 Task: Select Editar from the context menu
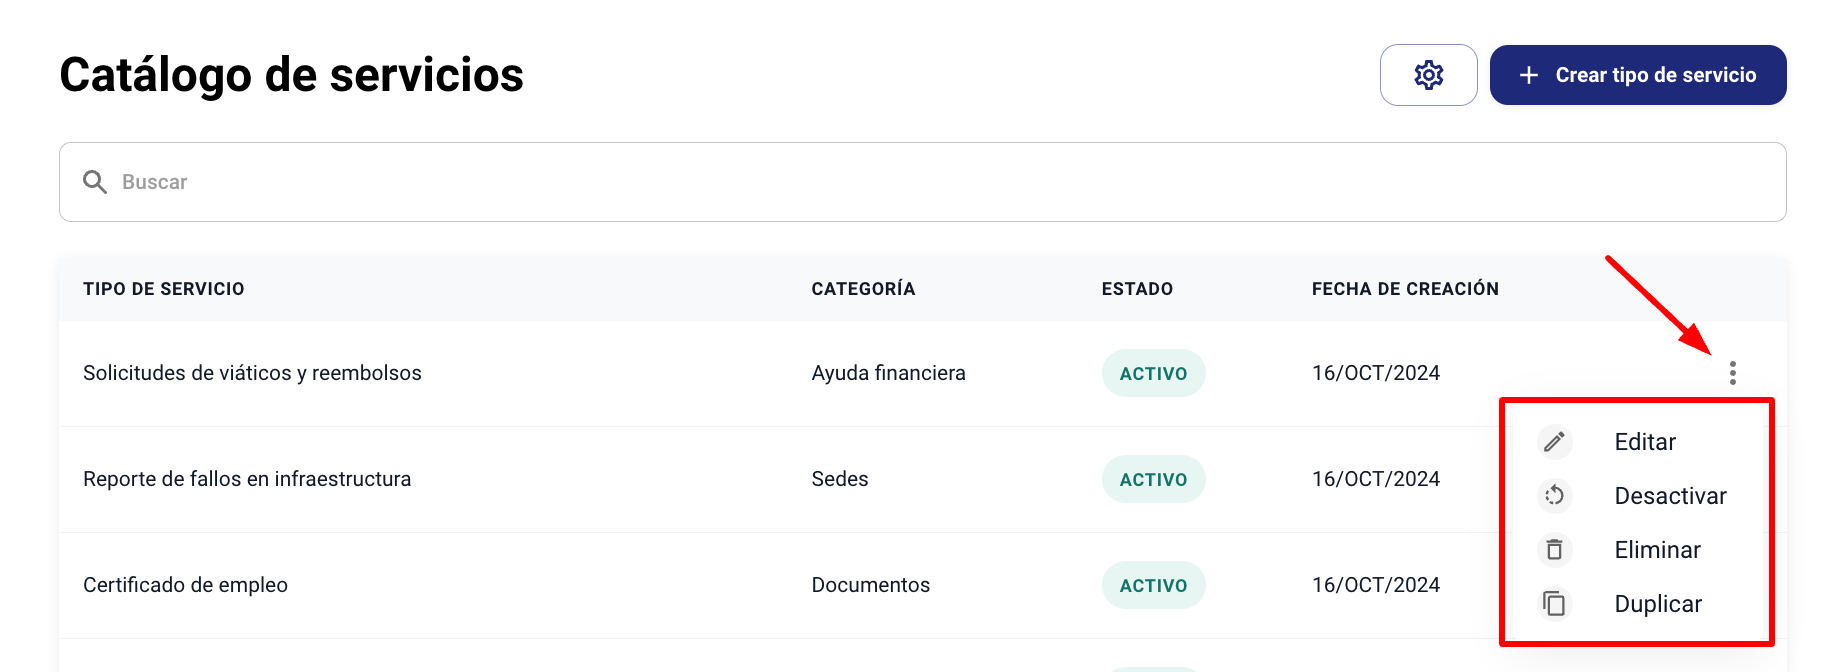[x=1644, y=442]
